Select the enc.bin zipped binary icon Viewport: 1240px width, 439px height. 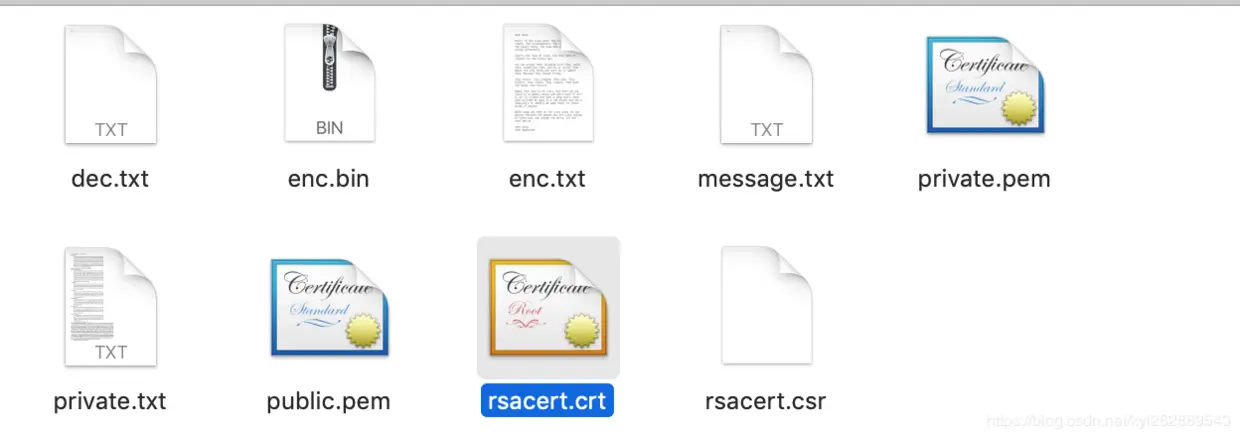pos(329,85)
